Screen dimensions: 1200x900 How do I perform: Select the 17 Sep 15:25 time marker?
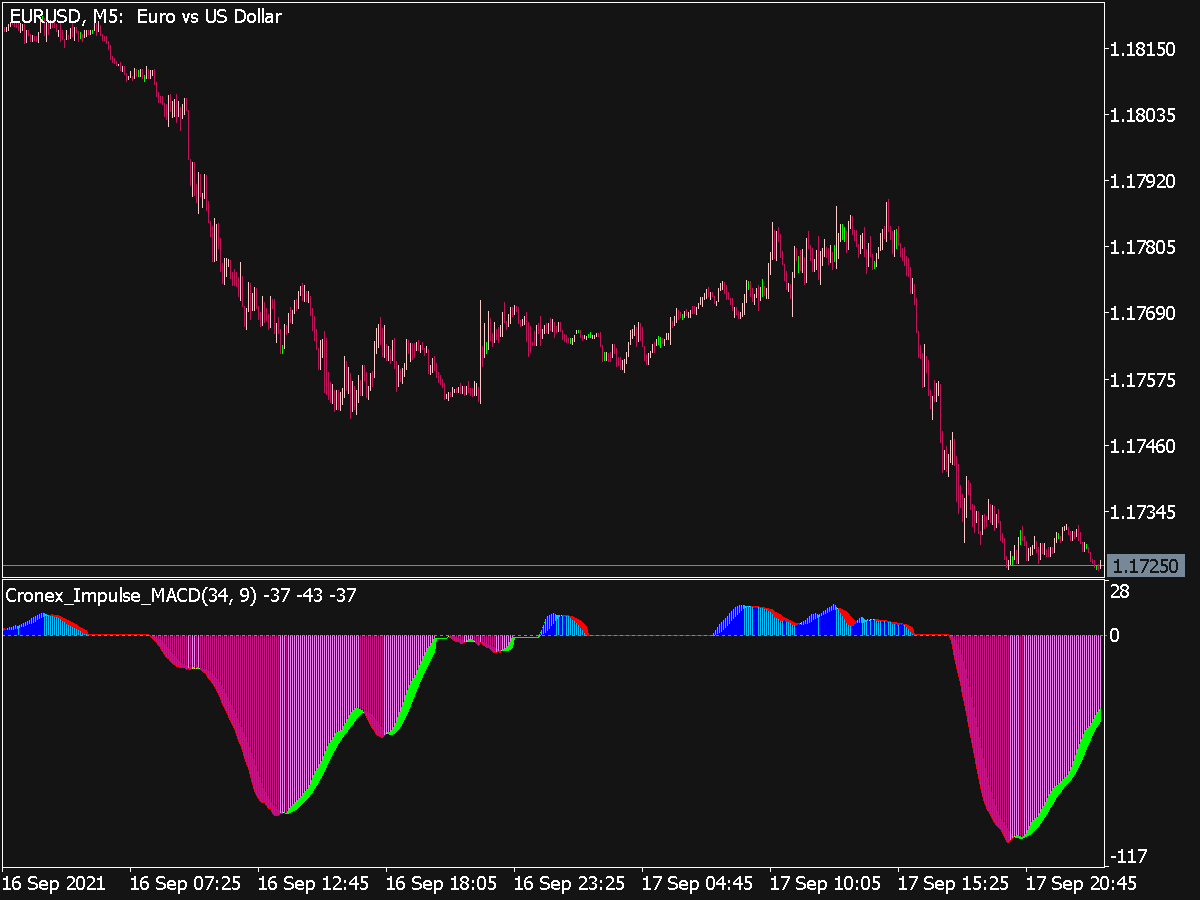coord(953,884)
